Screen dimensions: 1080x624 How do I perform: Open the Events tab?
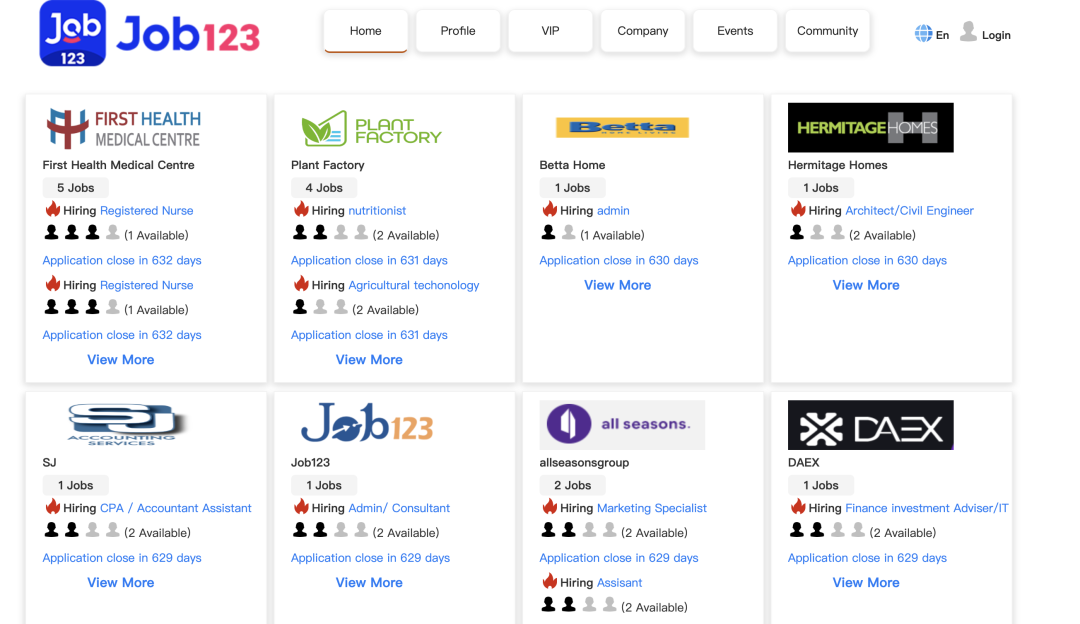pyautogui.click(x=735, y=31)
